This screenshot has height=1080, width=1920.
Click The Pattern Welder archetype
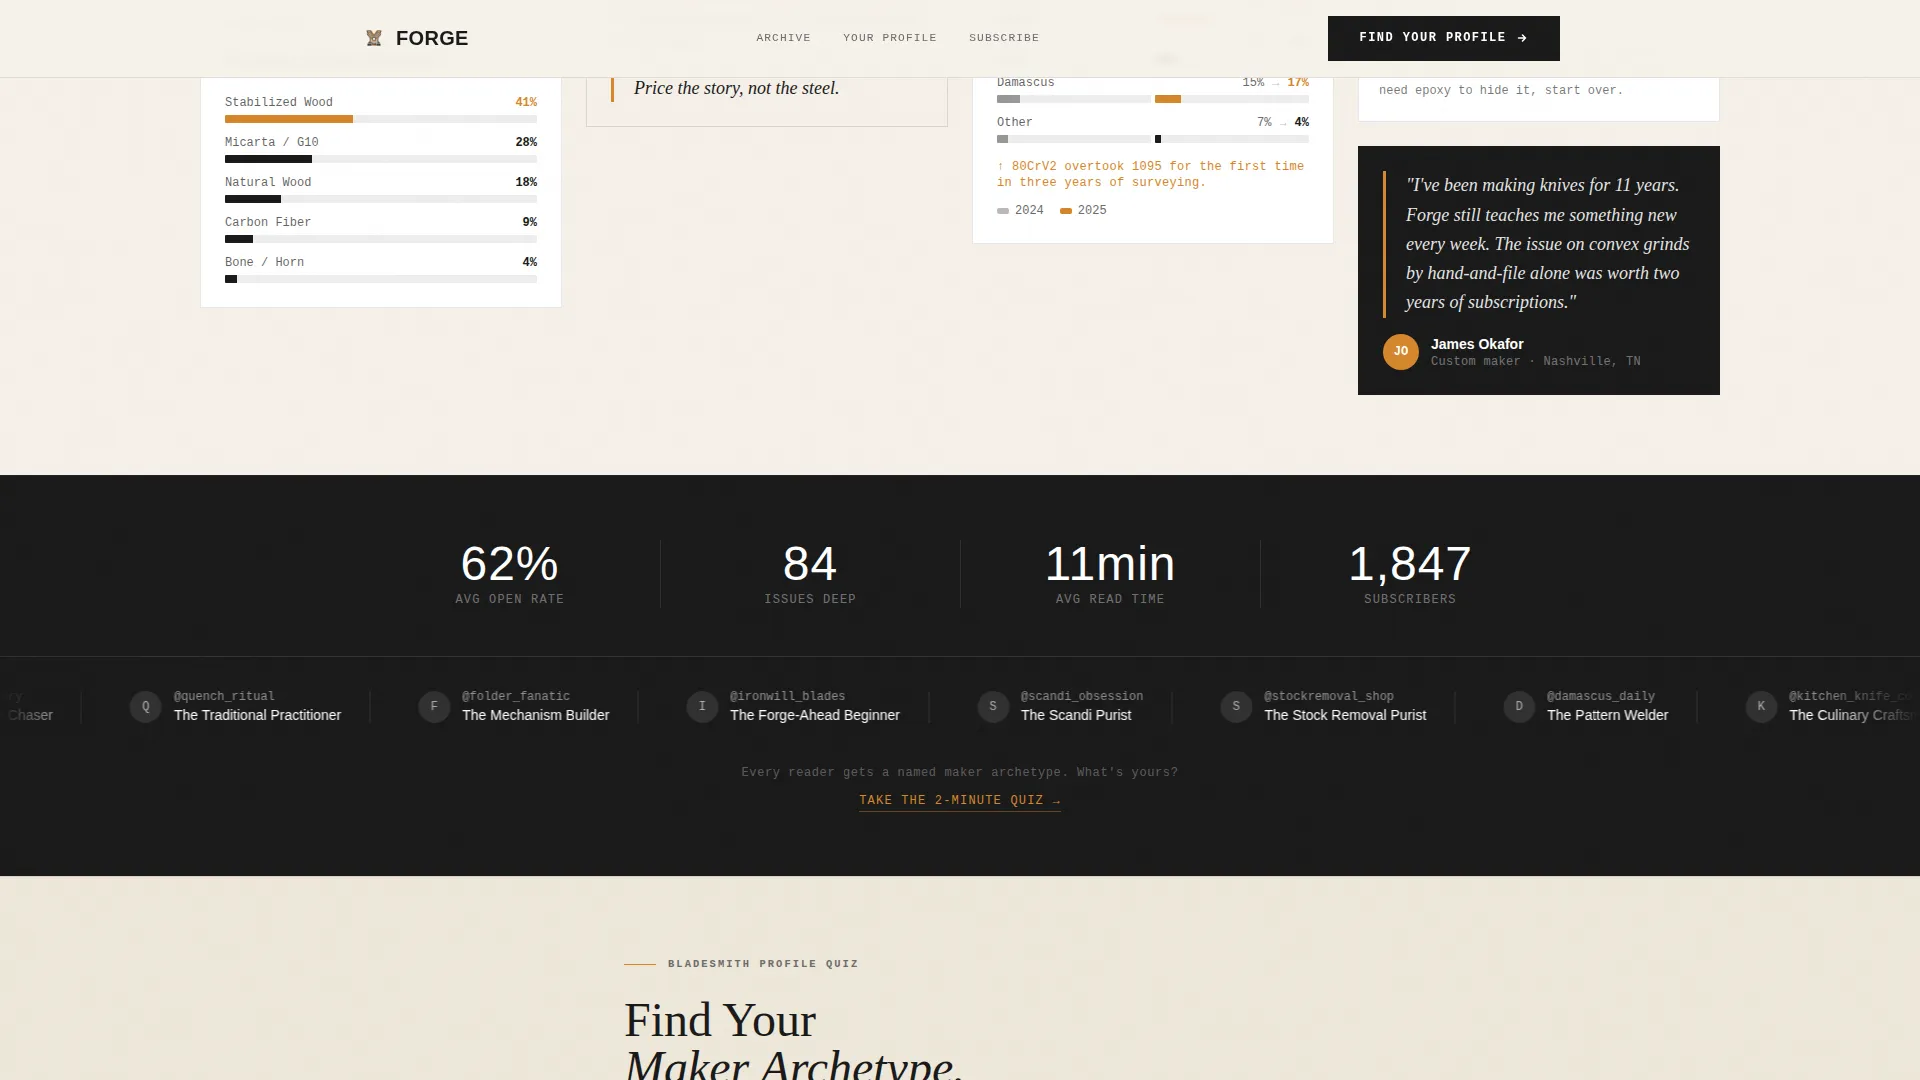pos(1607,715)
